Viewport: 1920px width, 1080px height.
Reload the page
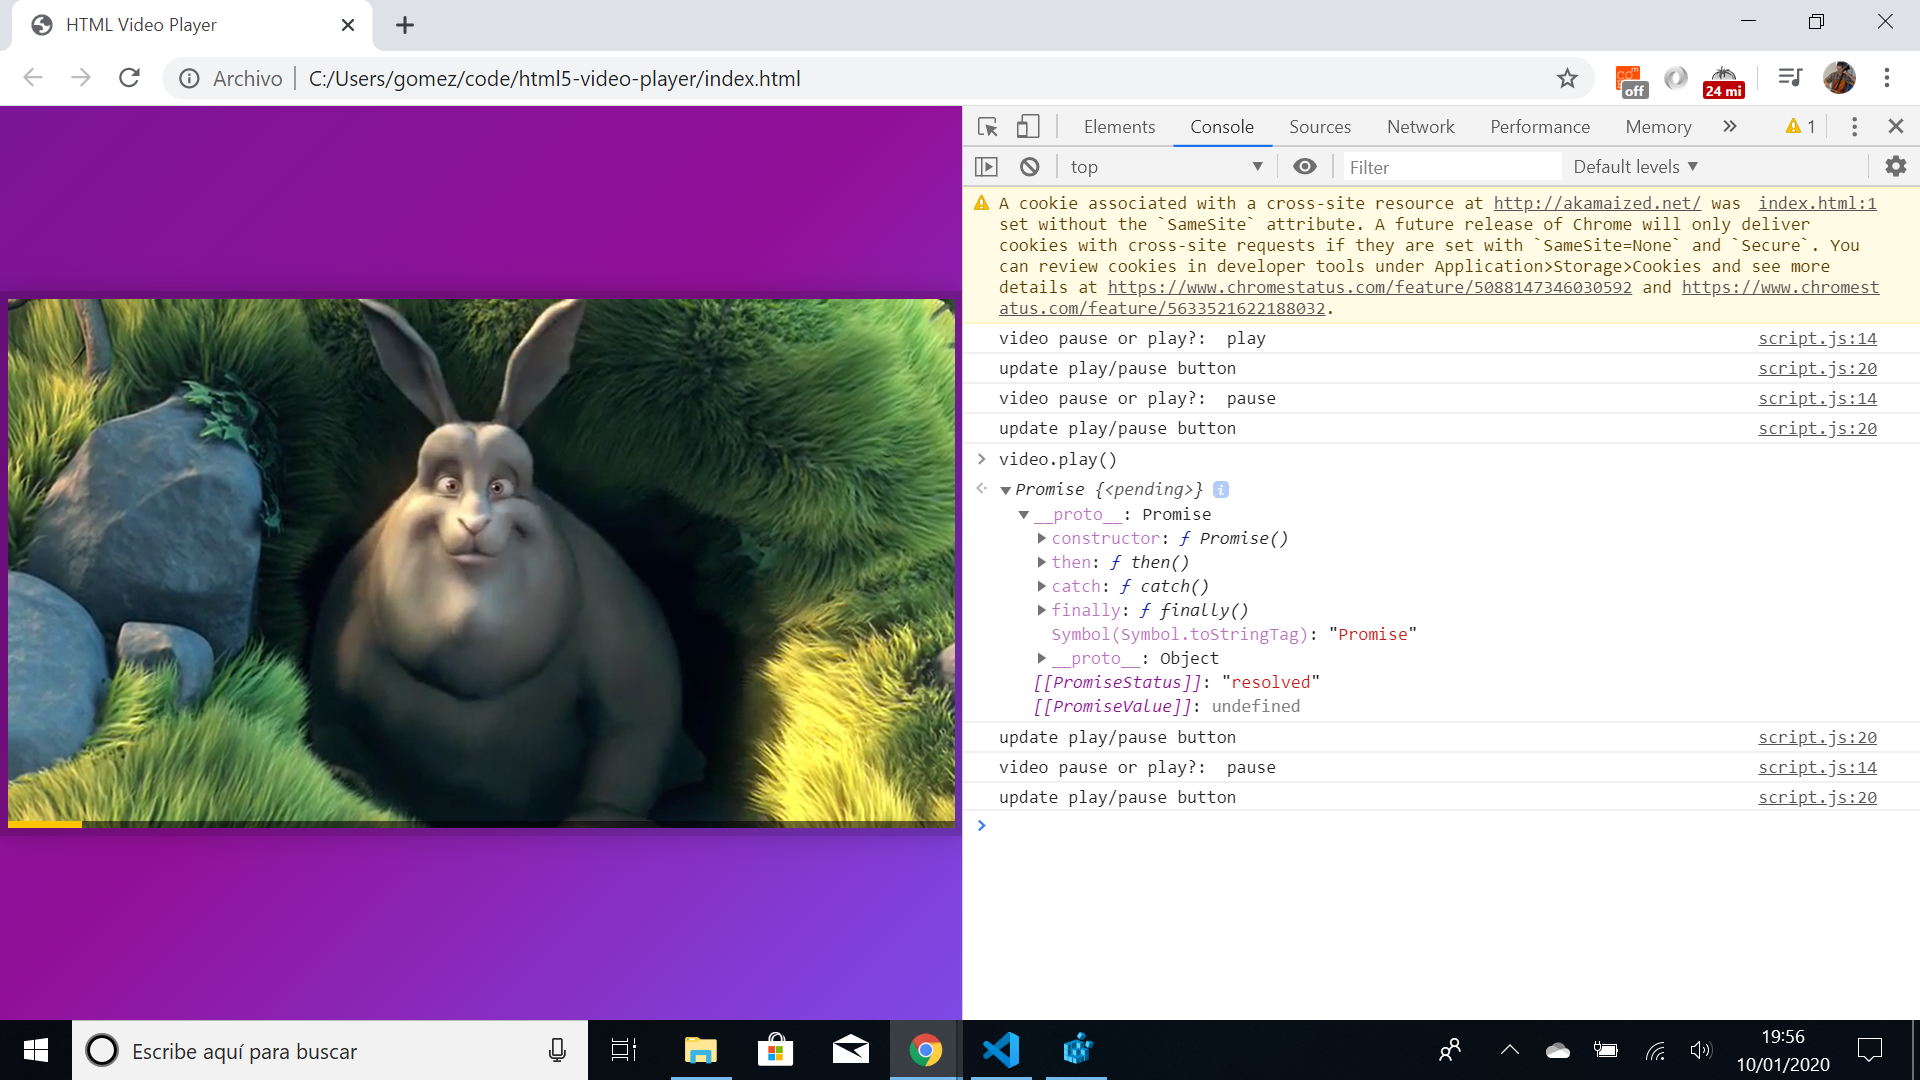(x=129, y=78)
